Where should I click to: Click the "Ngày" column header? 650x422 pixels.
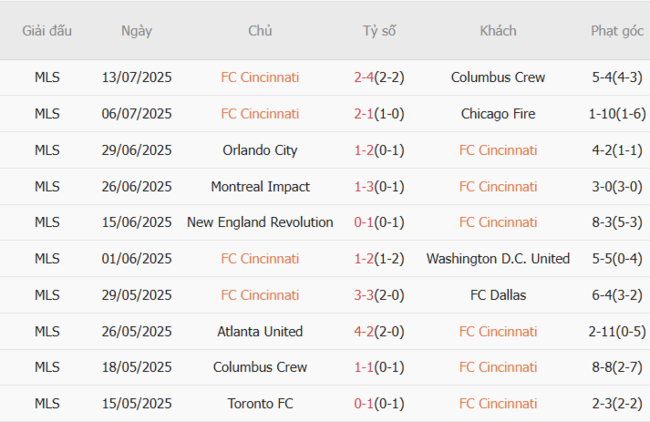[x=137, y=31]
